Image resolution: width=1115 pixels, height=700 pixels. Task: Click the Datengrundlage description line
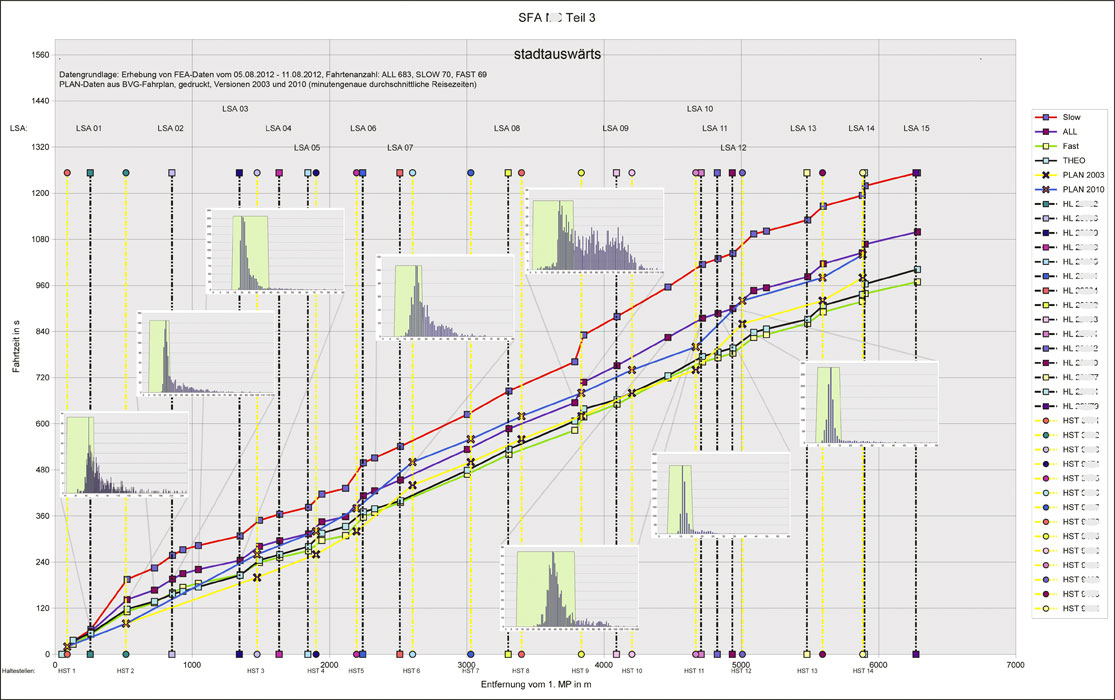[273, 74]
